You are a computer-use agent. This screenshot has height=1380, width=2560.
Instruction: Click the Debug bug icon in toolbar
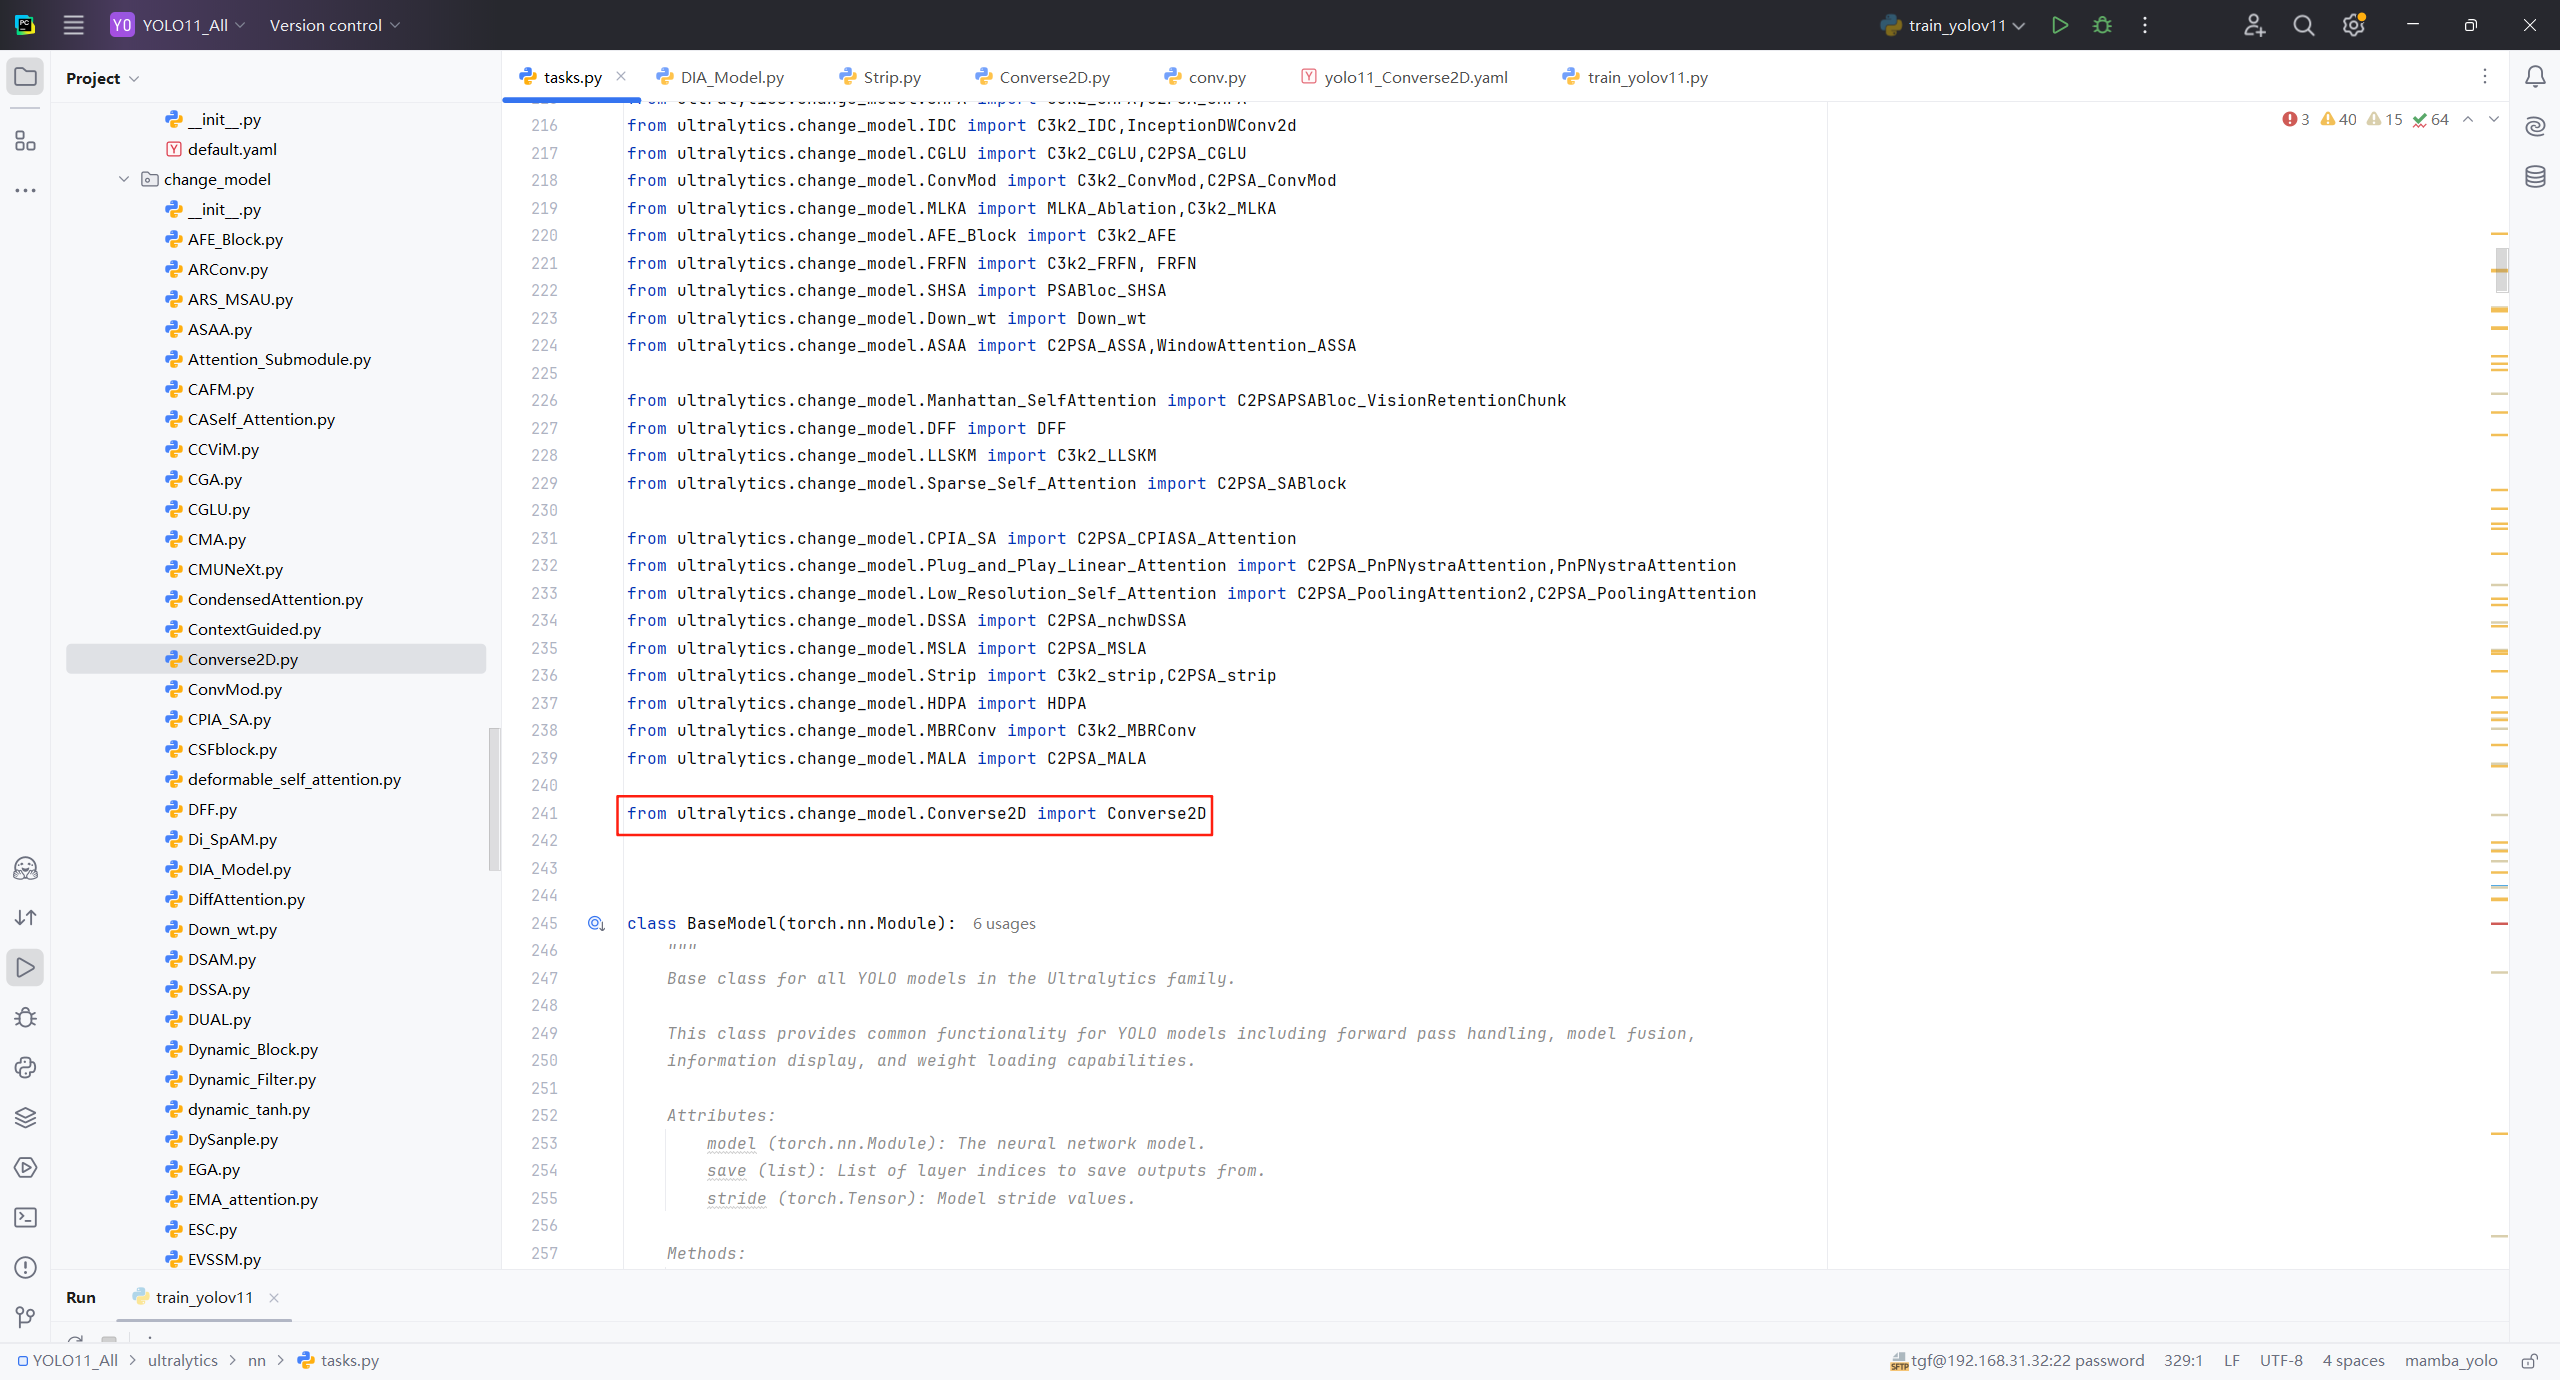point(2102,25)
